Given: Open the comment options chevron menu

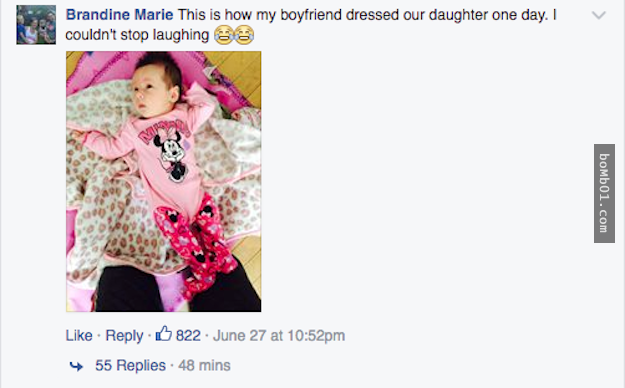Looking at the screenshot, I should pos(599,16).
